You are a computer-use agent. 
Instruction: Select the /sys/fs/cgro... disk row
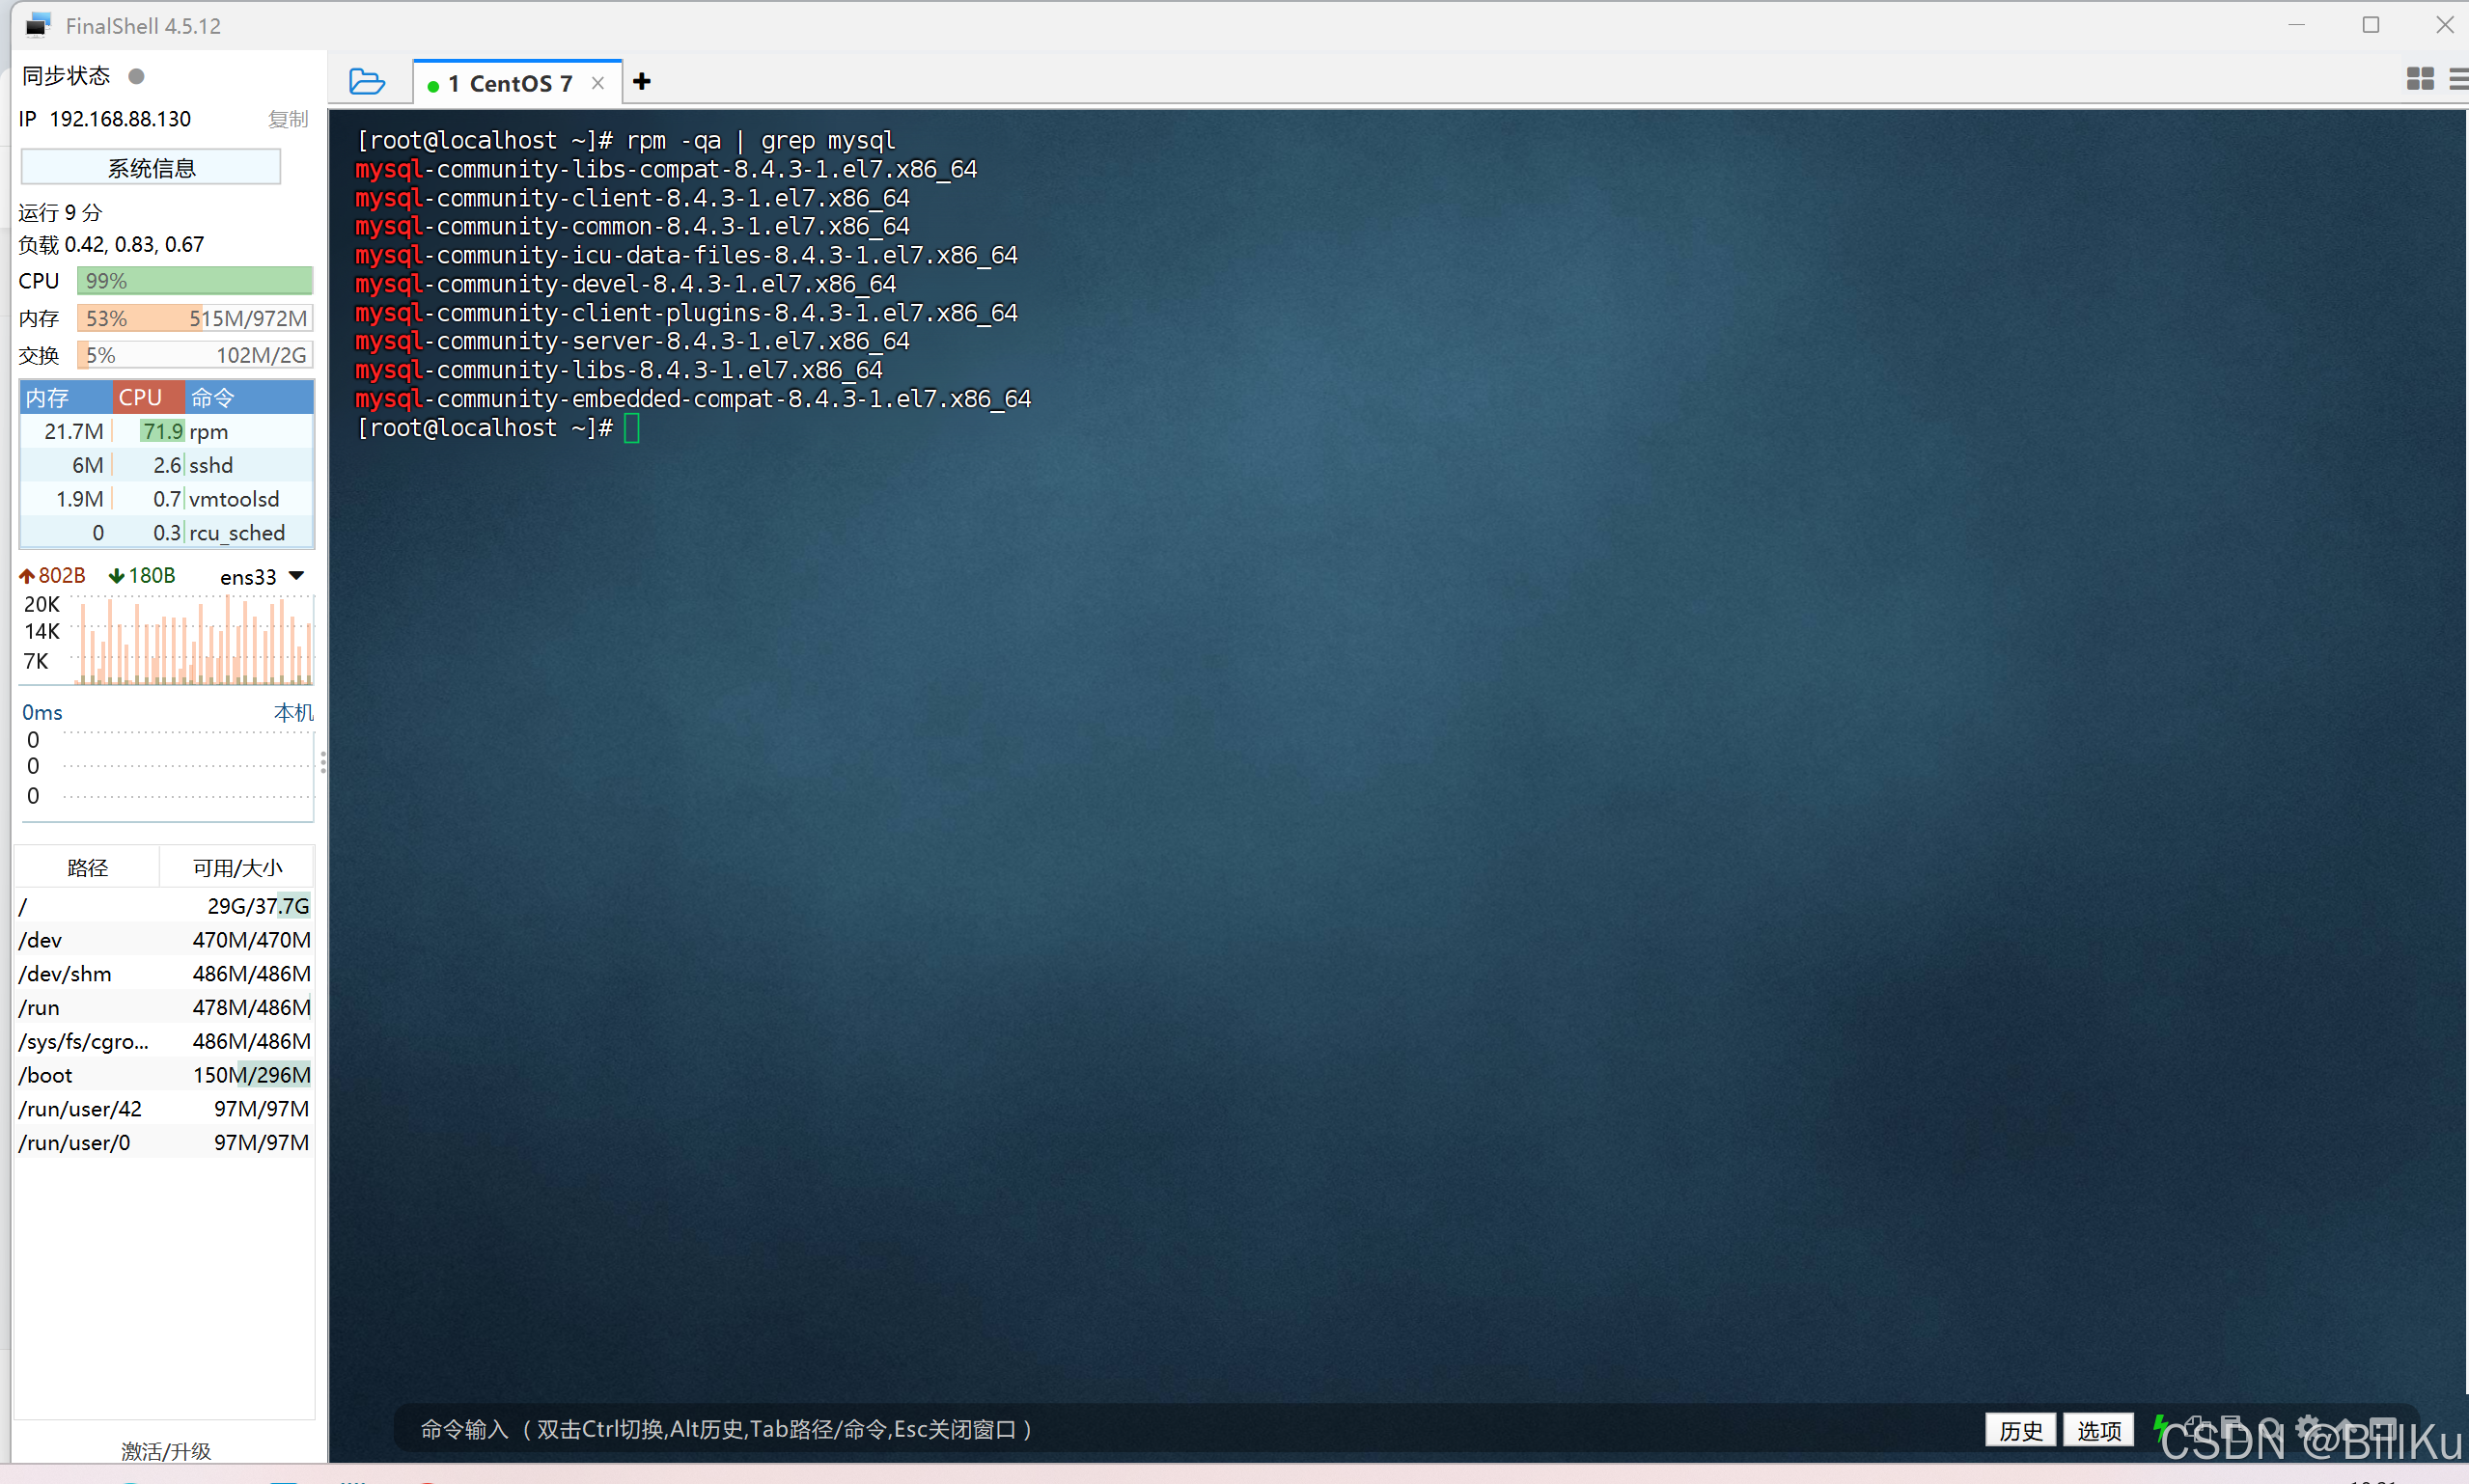tap(165, 1041)
